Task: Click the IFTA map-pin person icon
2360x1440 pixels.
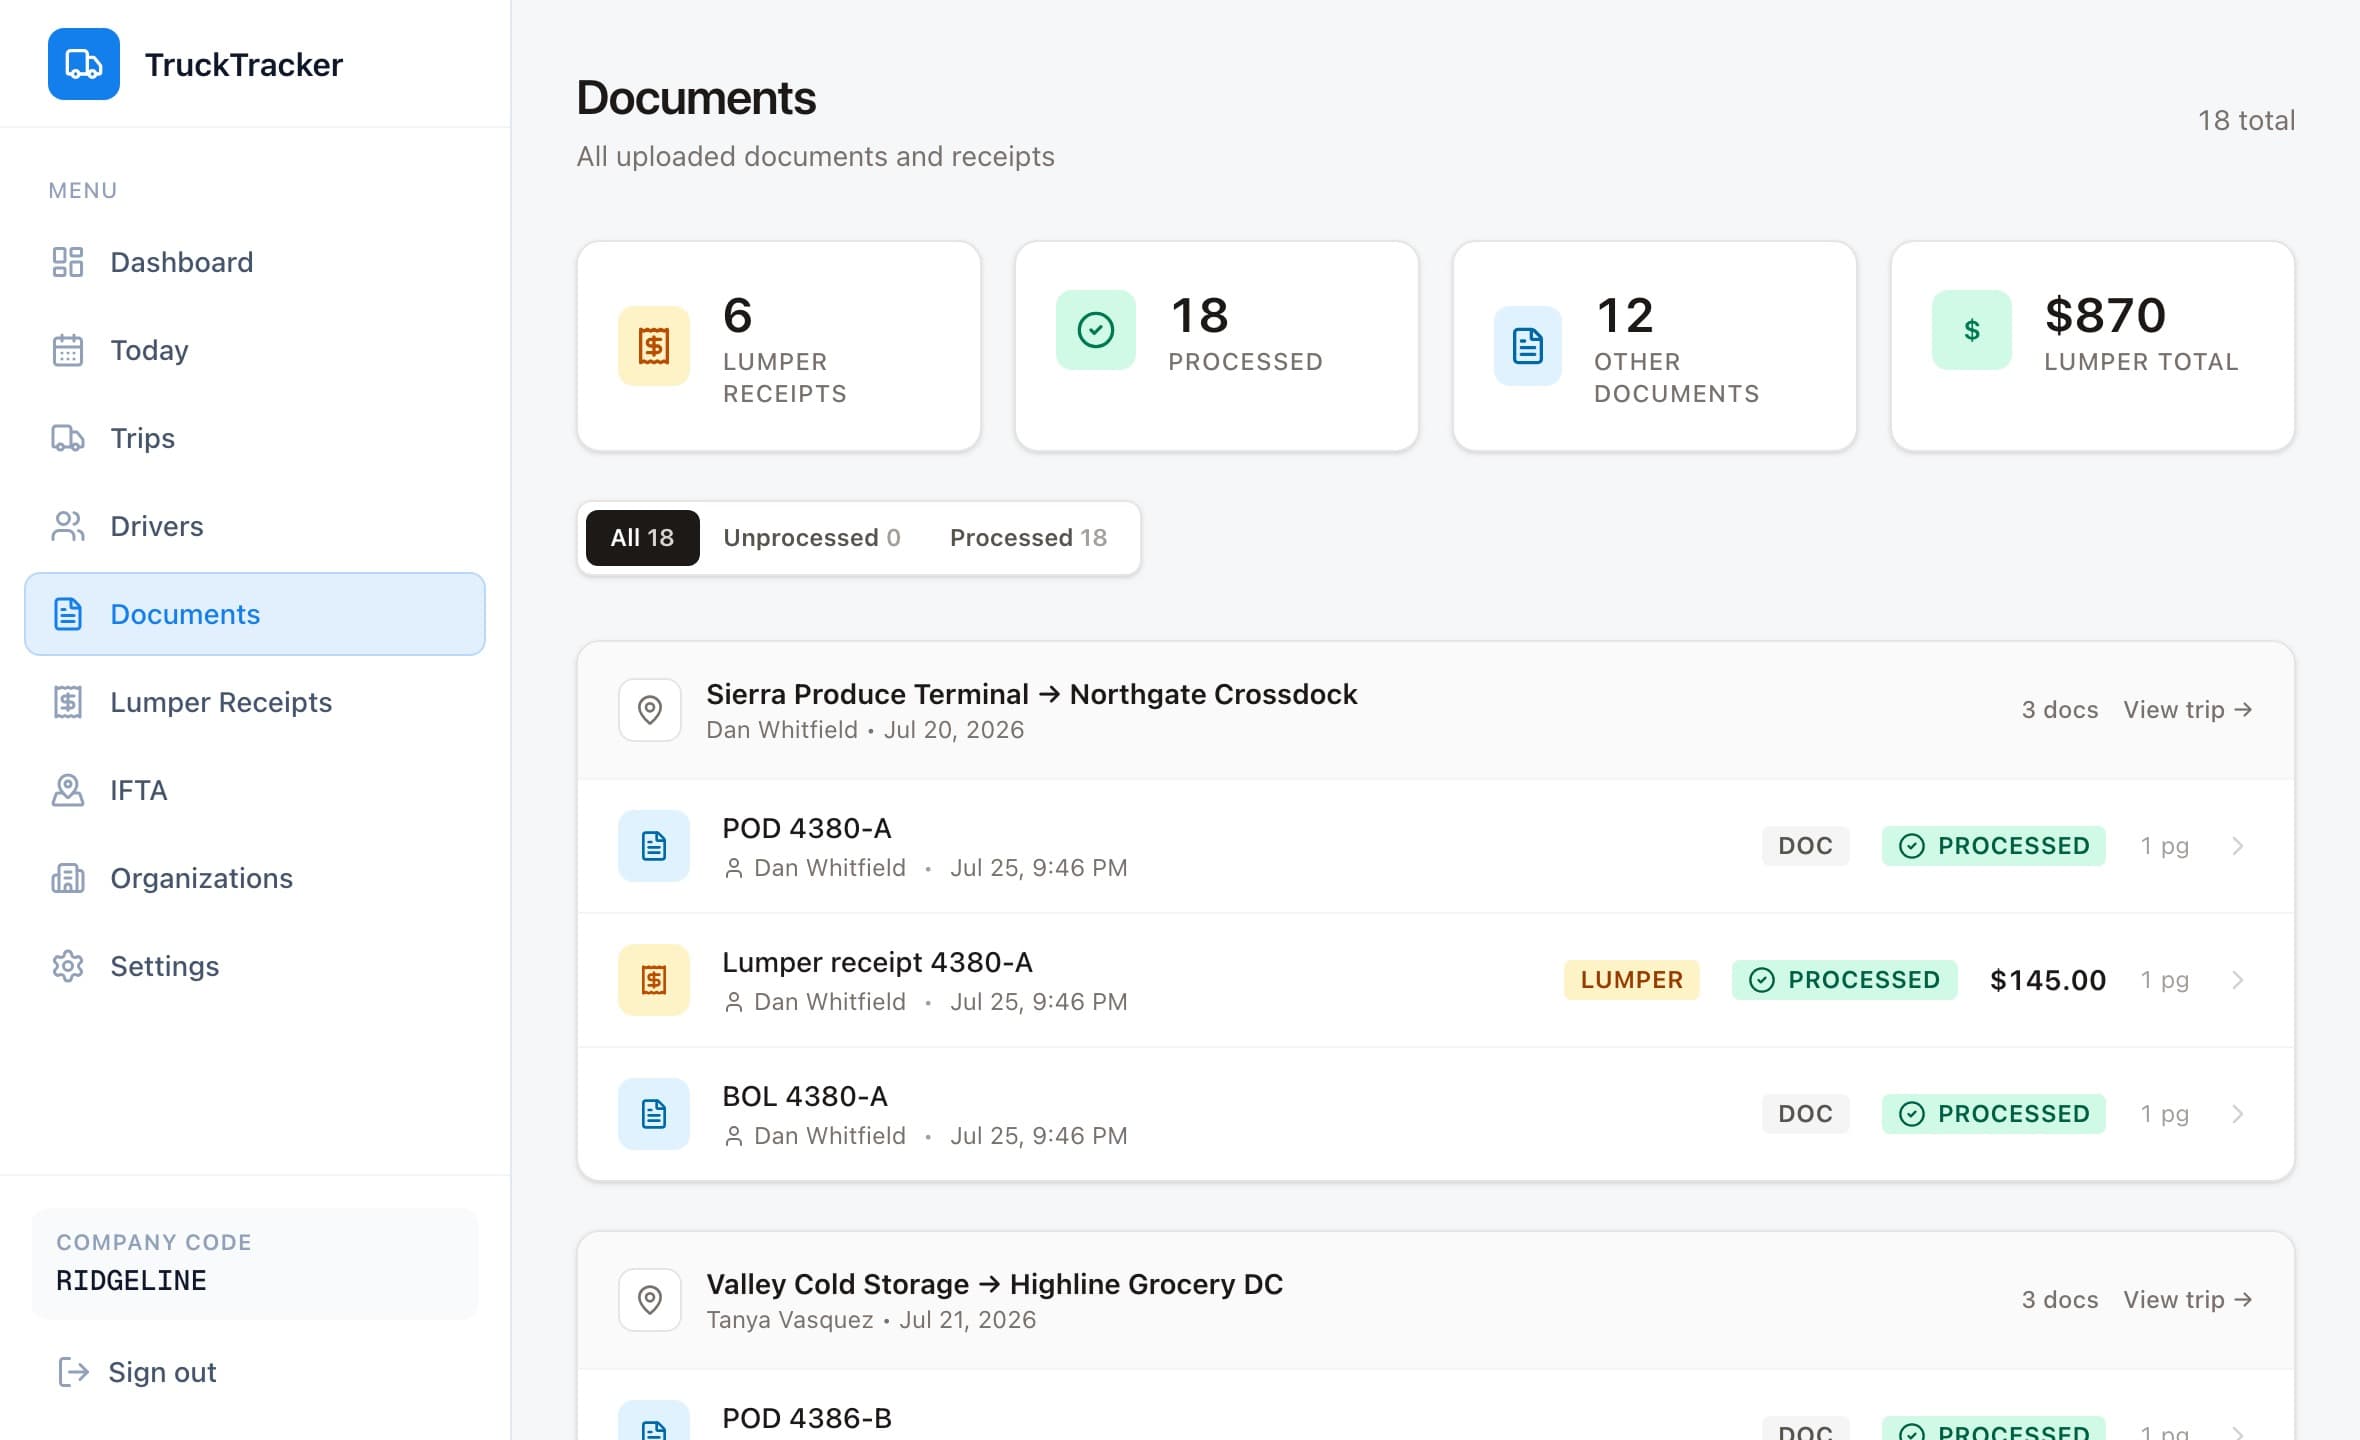Action: pos(67,790)
